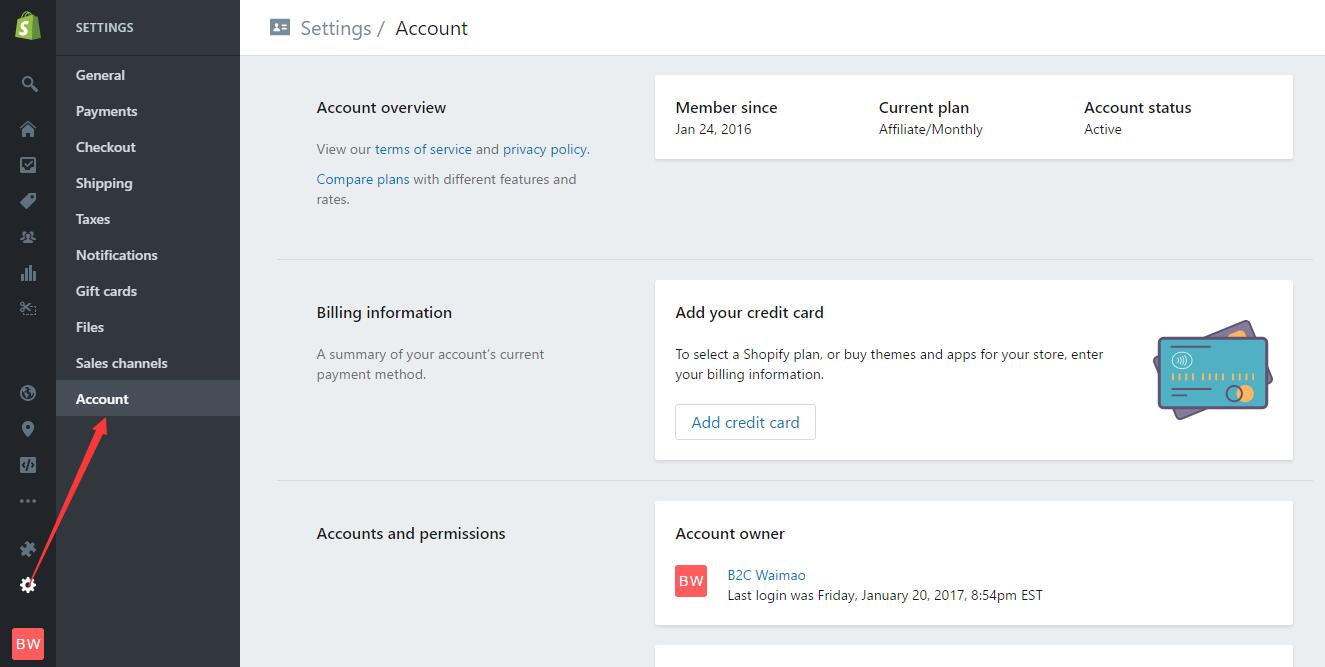Select the Account settings item
This screenshot has height=667, width=1325.
(148, 399)
